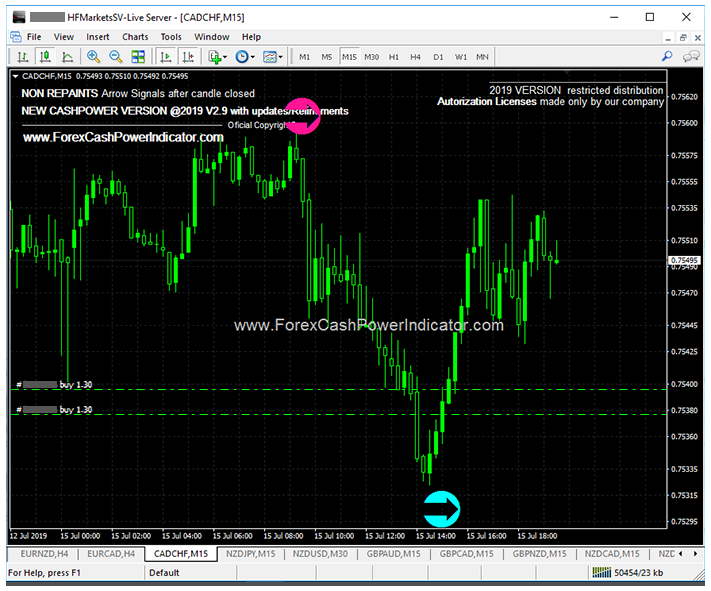The height and width of the screenshot is (591, 711).
Task: Open Periods dropdown arrow next to clock
Action: pos(253,57)
